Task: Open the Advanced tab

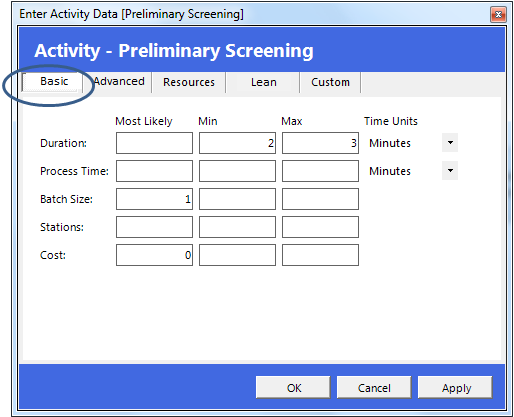Action: point(119,82)
